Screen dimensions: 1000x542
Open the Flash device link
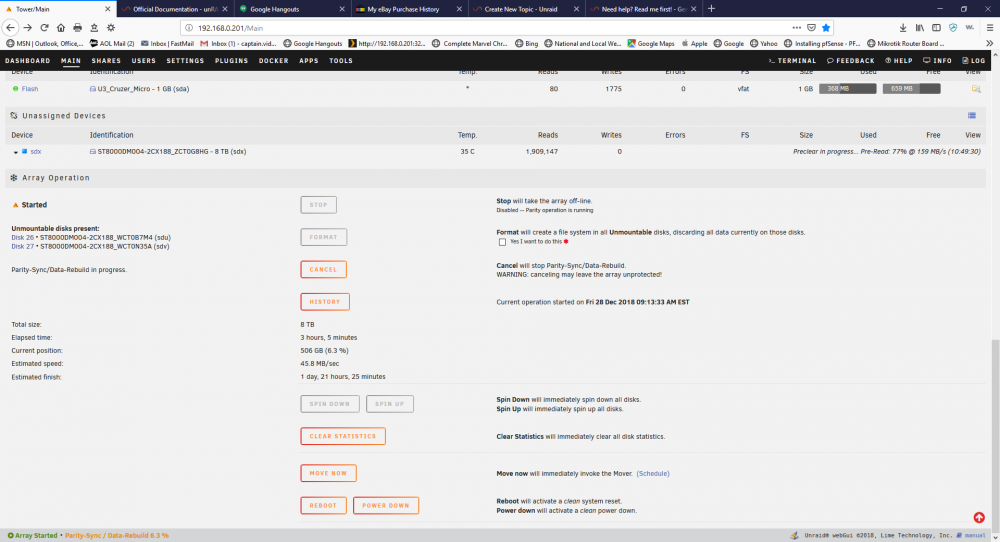point(29,89)
